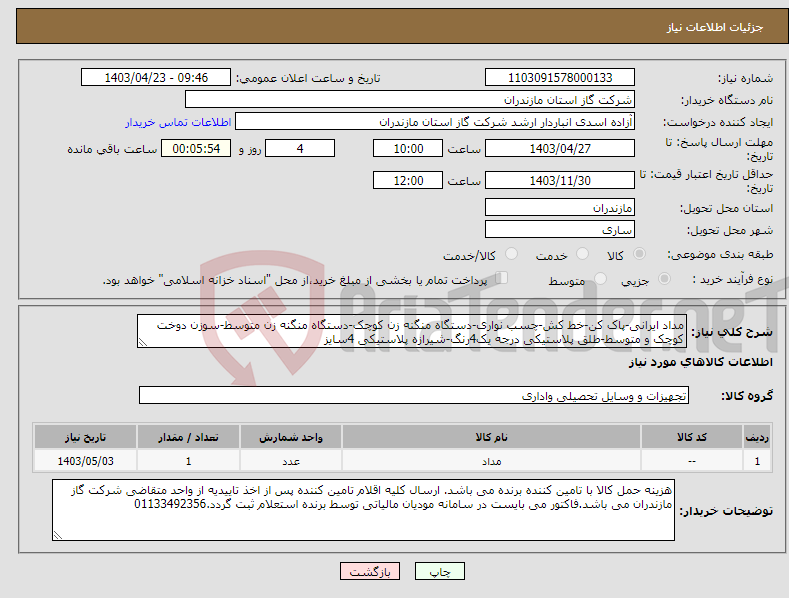Click the need number field 1103091578000133
Screen dimensions: 789x598
coord(560,78)
